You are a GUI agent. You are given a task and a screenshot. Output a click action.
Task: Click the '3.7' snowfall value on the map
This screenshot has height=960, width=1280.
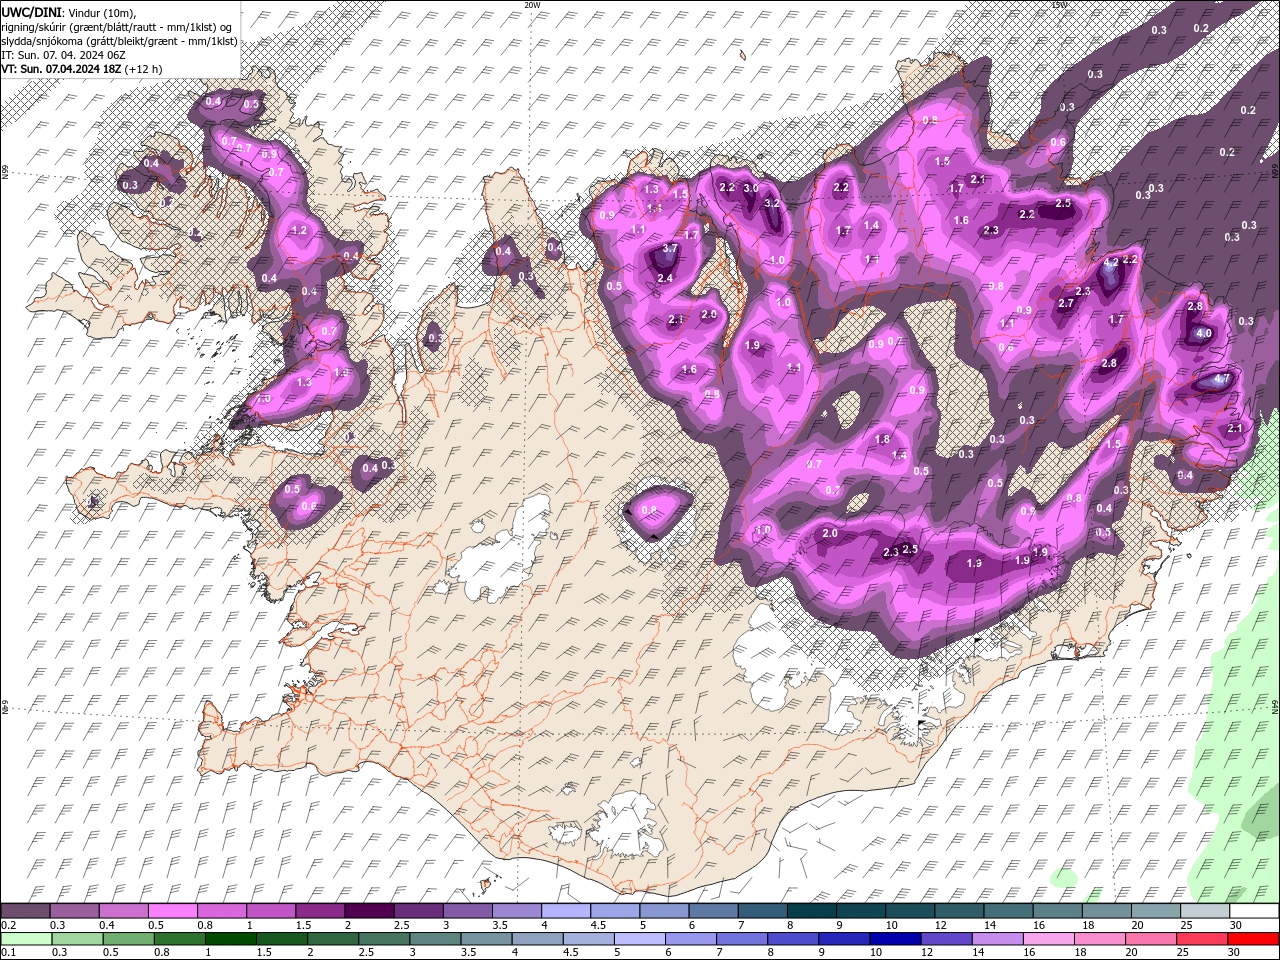click(x=670, y=249)
